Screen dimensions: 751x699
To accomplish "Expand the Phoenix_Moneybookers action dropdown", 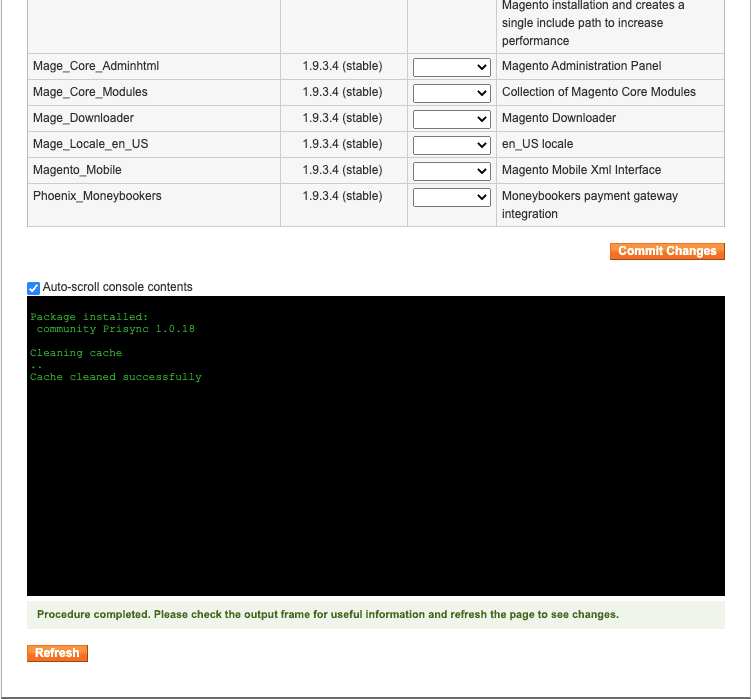I will click(452, 197).
